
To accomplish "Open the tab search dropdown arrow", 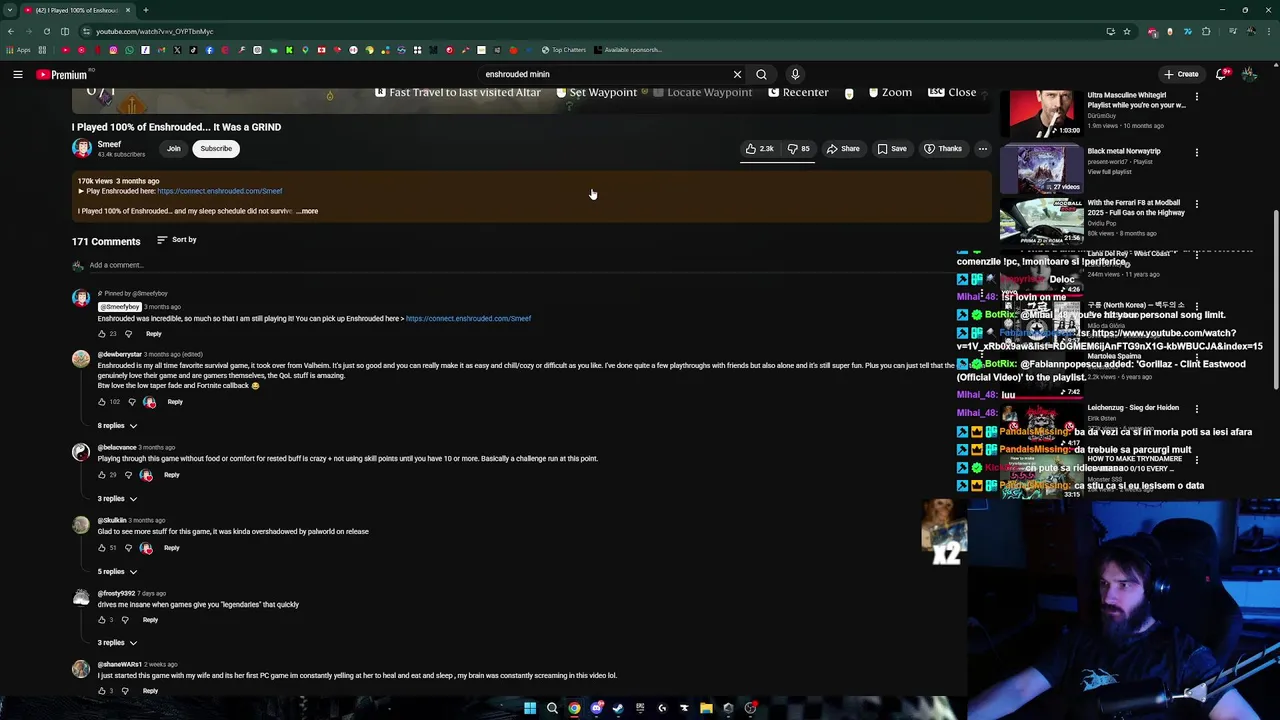I will (x=9, y=10).
